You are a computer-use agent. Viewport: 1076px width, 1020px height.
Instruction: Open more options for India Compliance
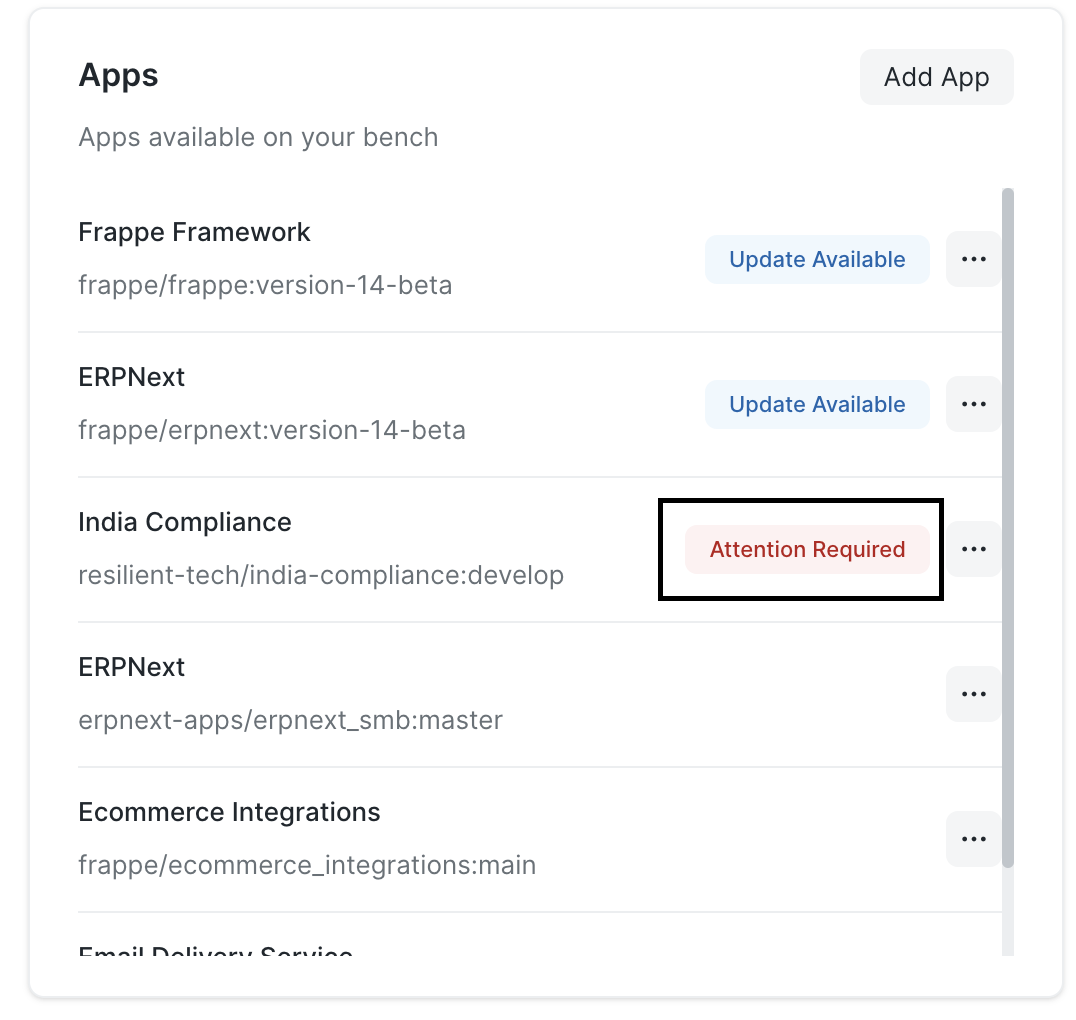click(x=973, y=549)
